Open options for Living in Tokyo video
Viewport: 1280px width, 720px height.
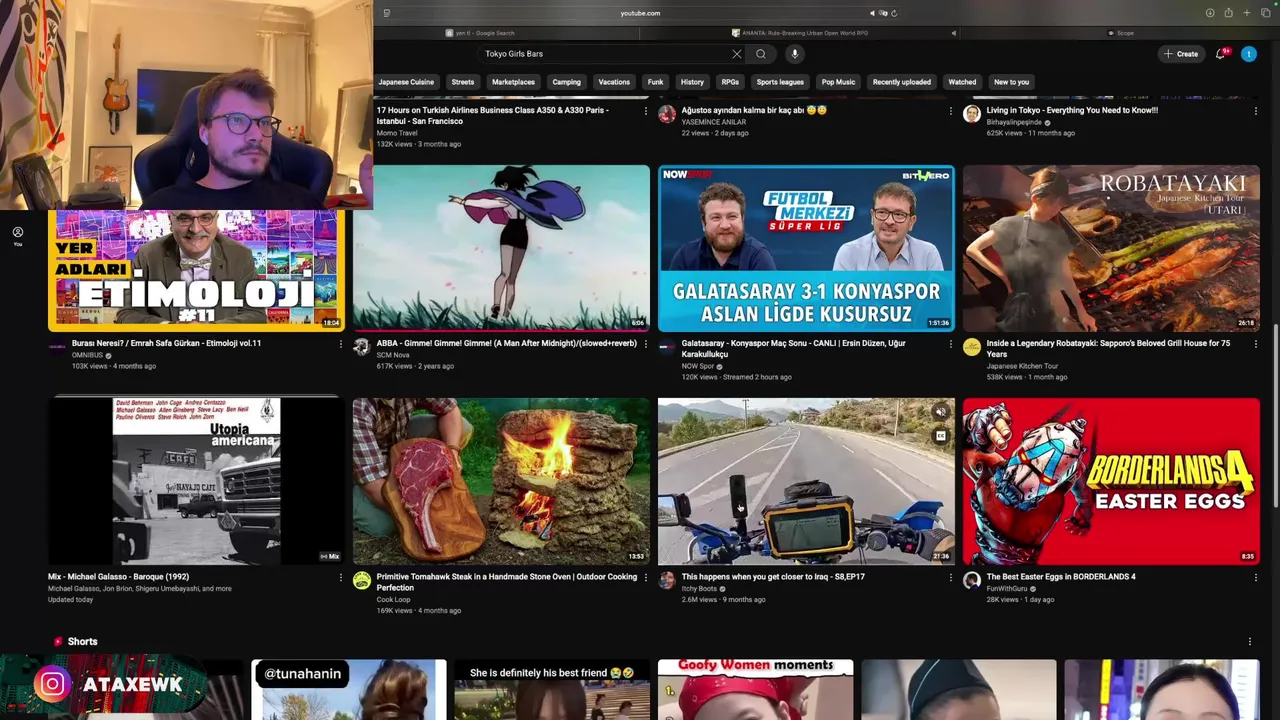click(1255, 111)
